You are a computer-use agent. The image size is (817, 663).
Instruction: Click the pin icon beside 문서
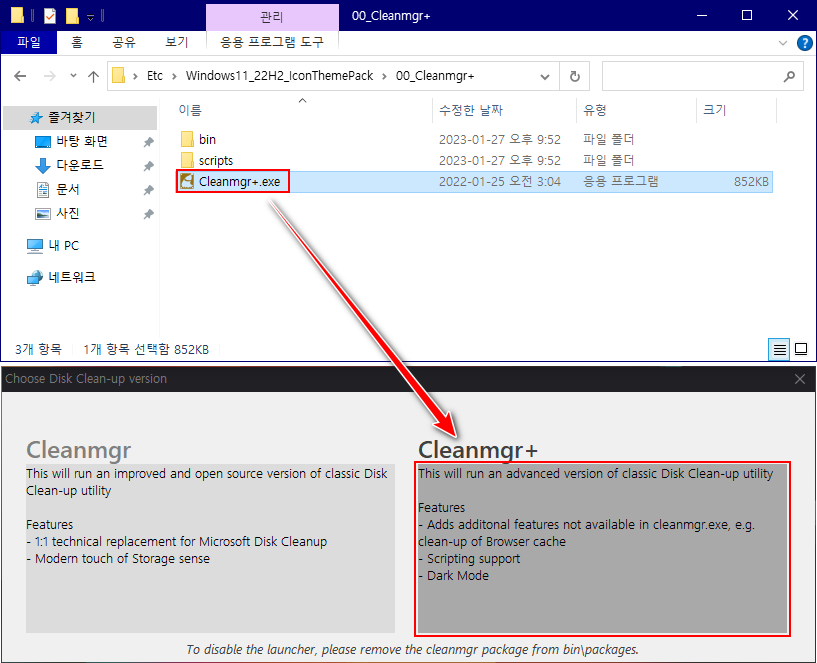coord(148,190)
